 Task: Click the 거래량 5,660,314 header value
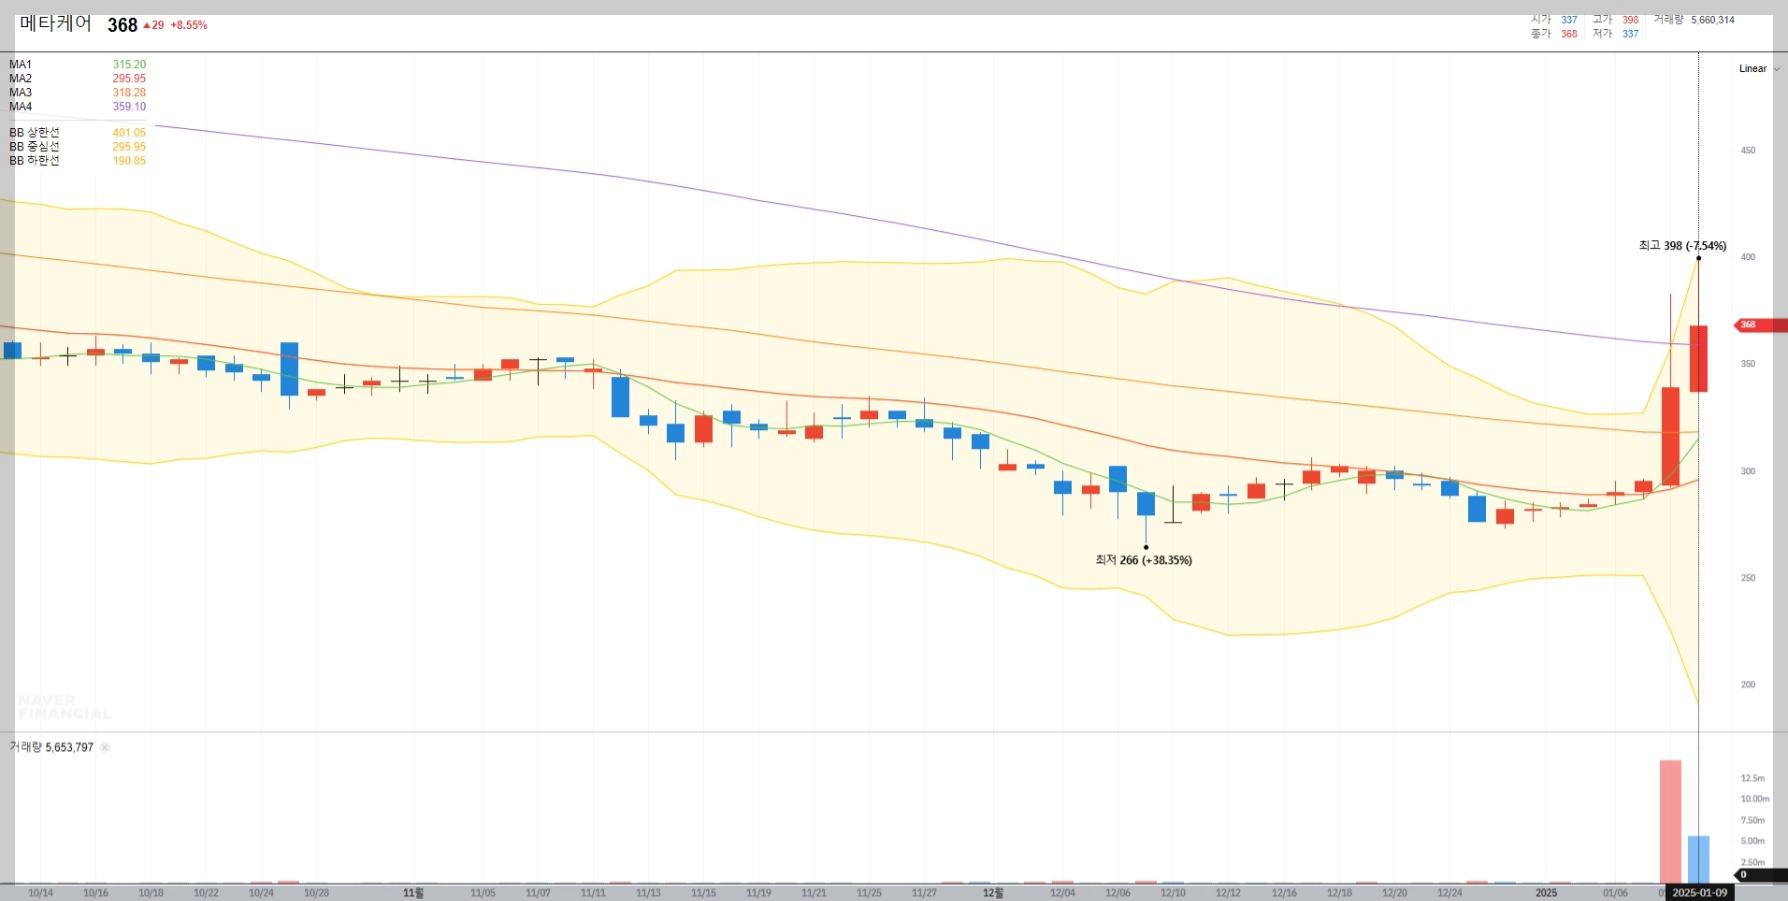tap(1694, 20)
